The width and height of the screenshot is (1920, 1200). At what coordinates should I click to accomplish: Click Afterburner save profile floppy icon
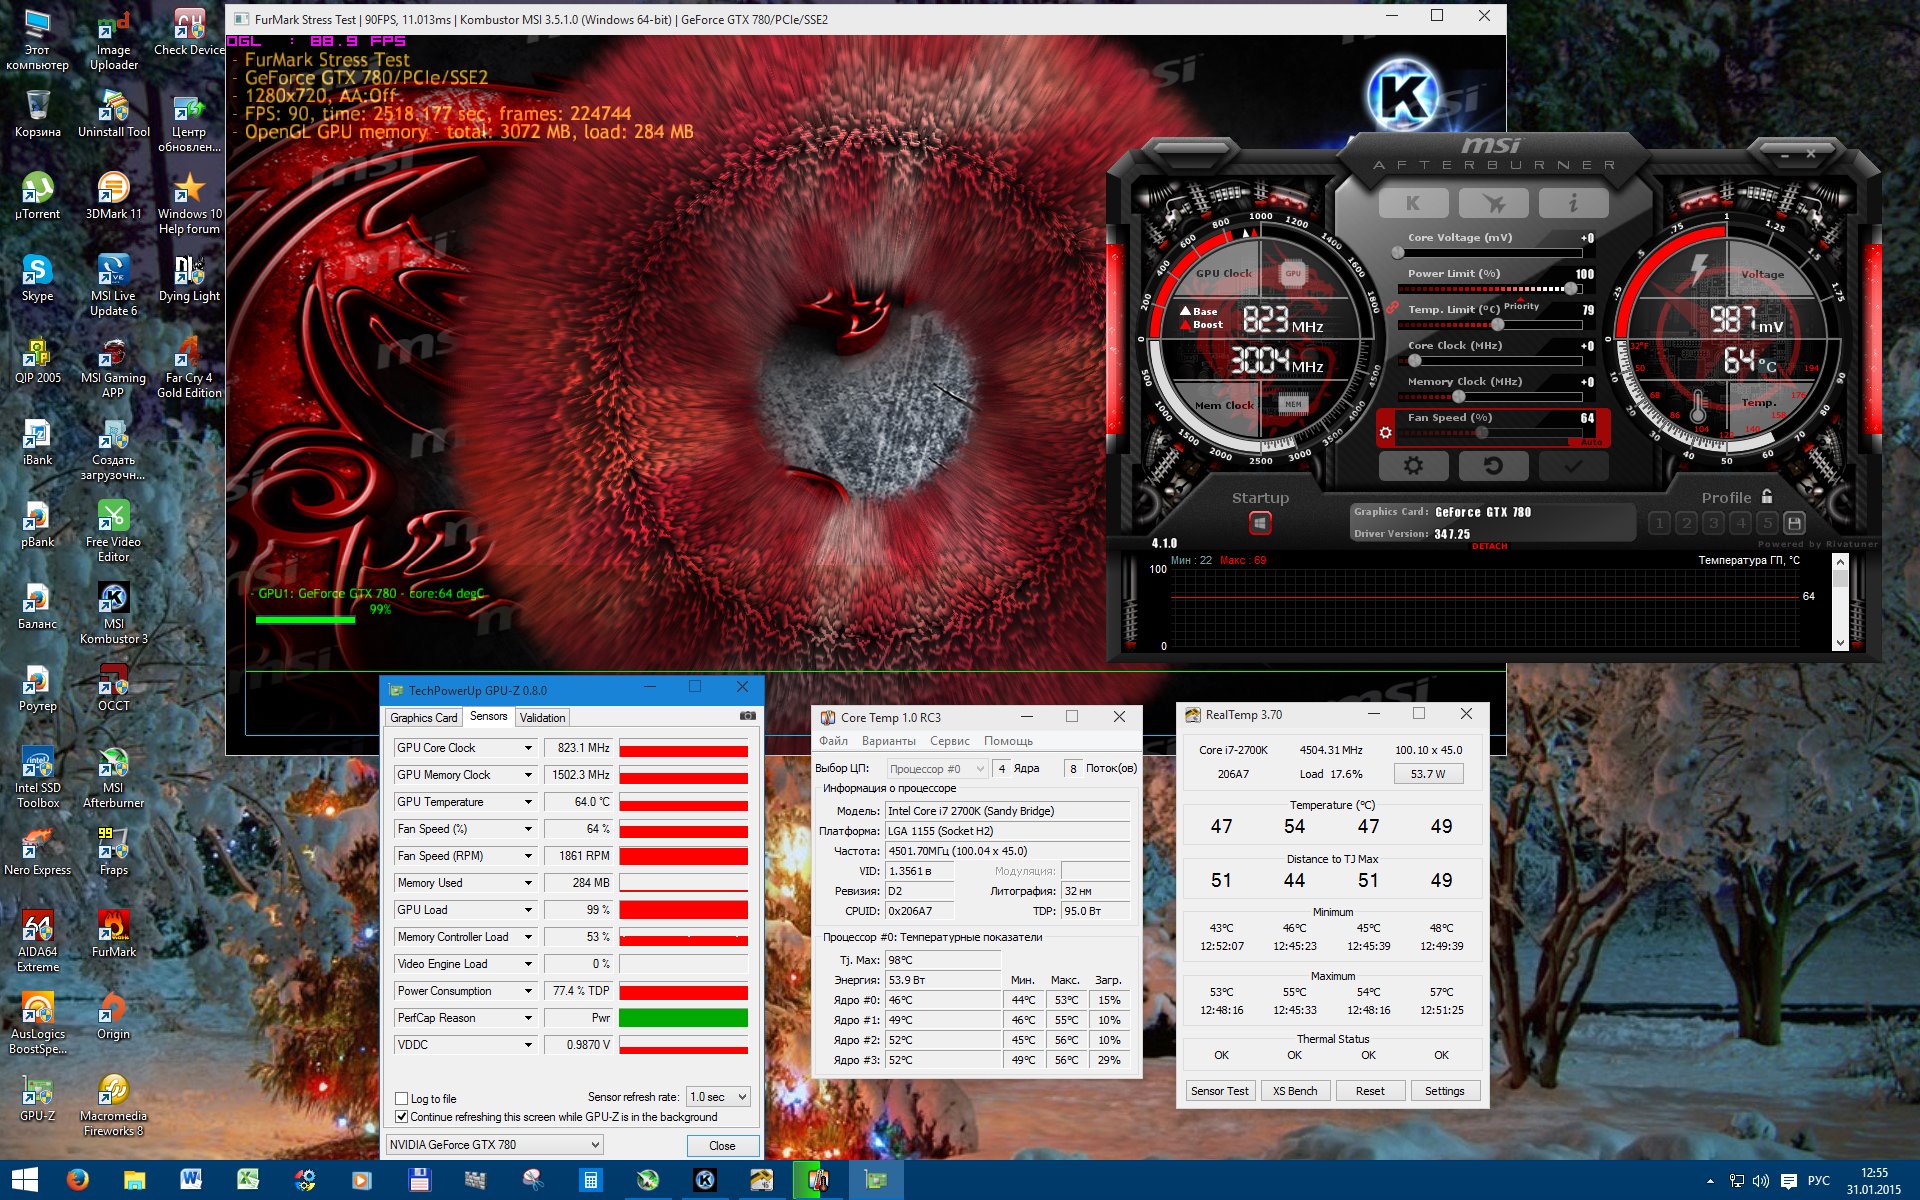[x=1794, y=523]
